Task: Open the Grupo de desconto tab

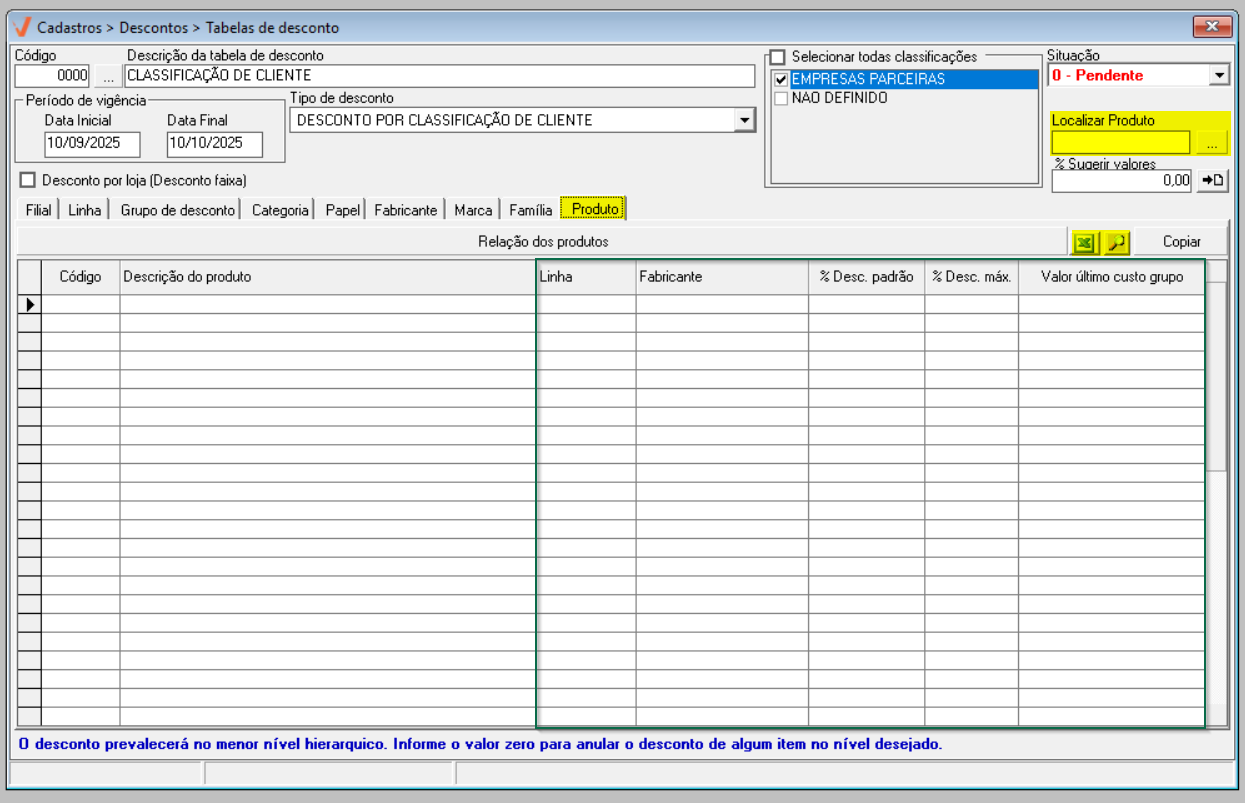Action: [178, 210]
